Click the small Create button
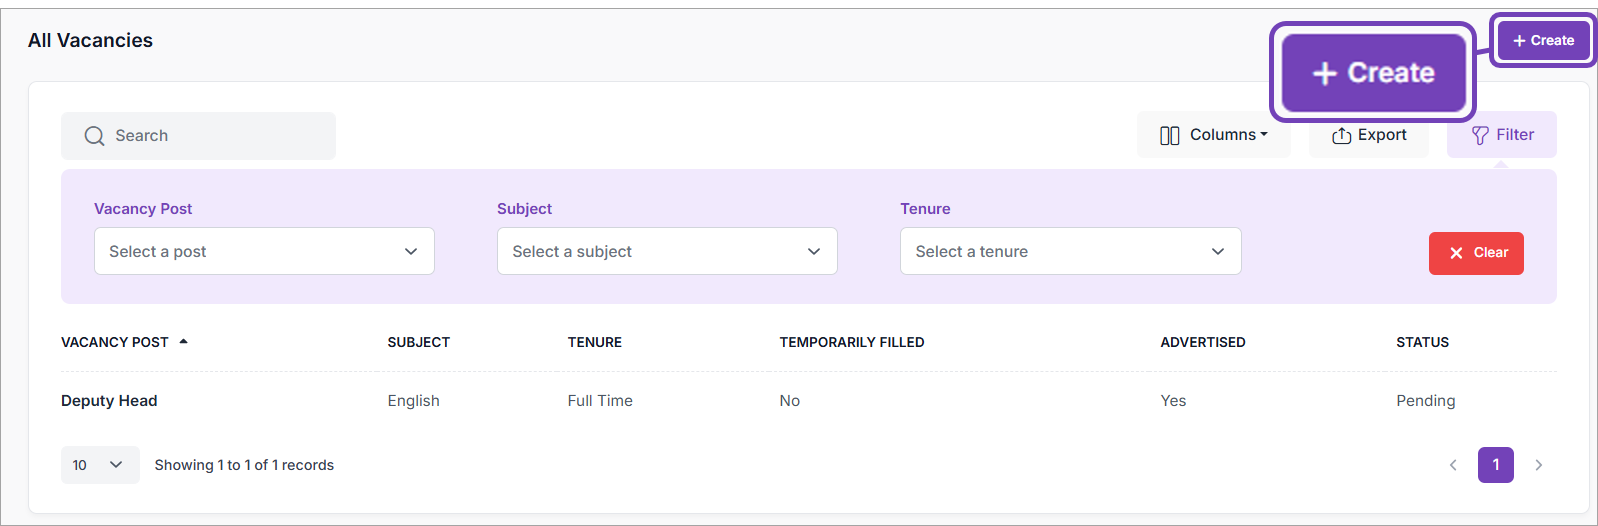The image size is (1598, 526). [x=1543, y=41]
